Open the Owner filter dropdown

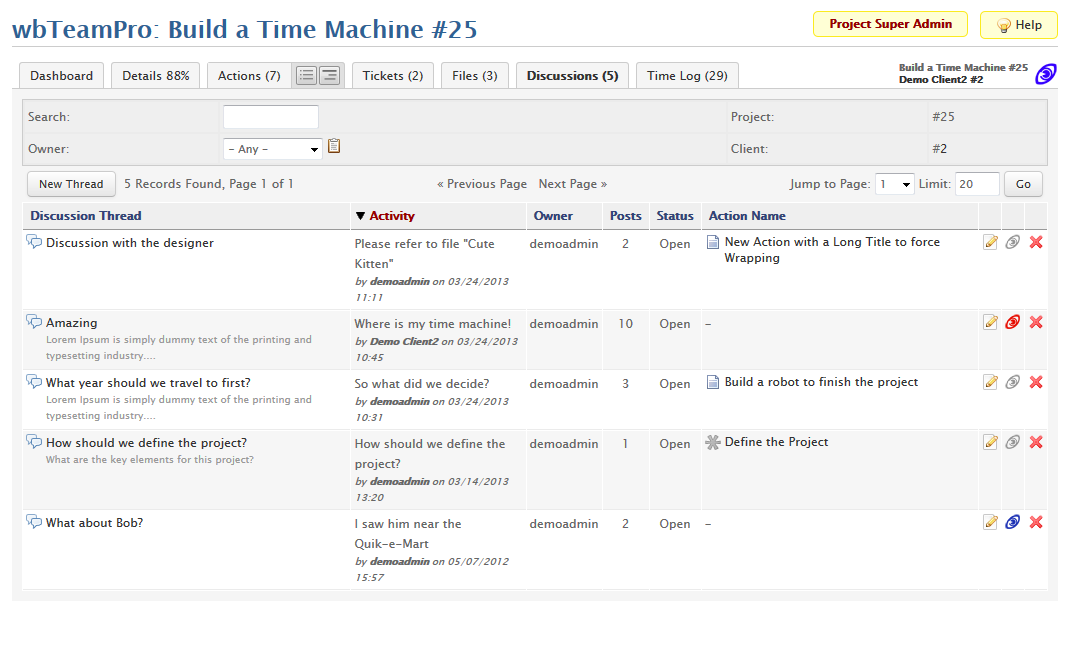272,149
